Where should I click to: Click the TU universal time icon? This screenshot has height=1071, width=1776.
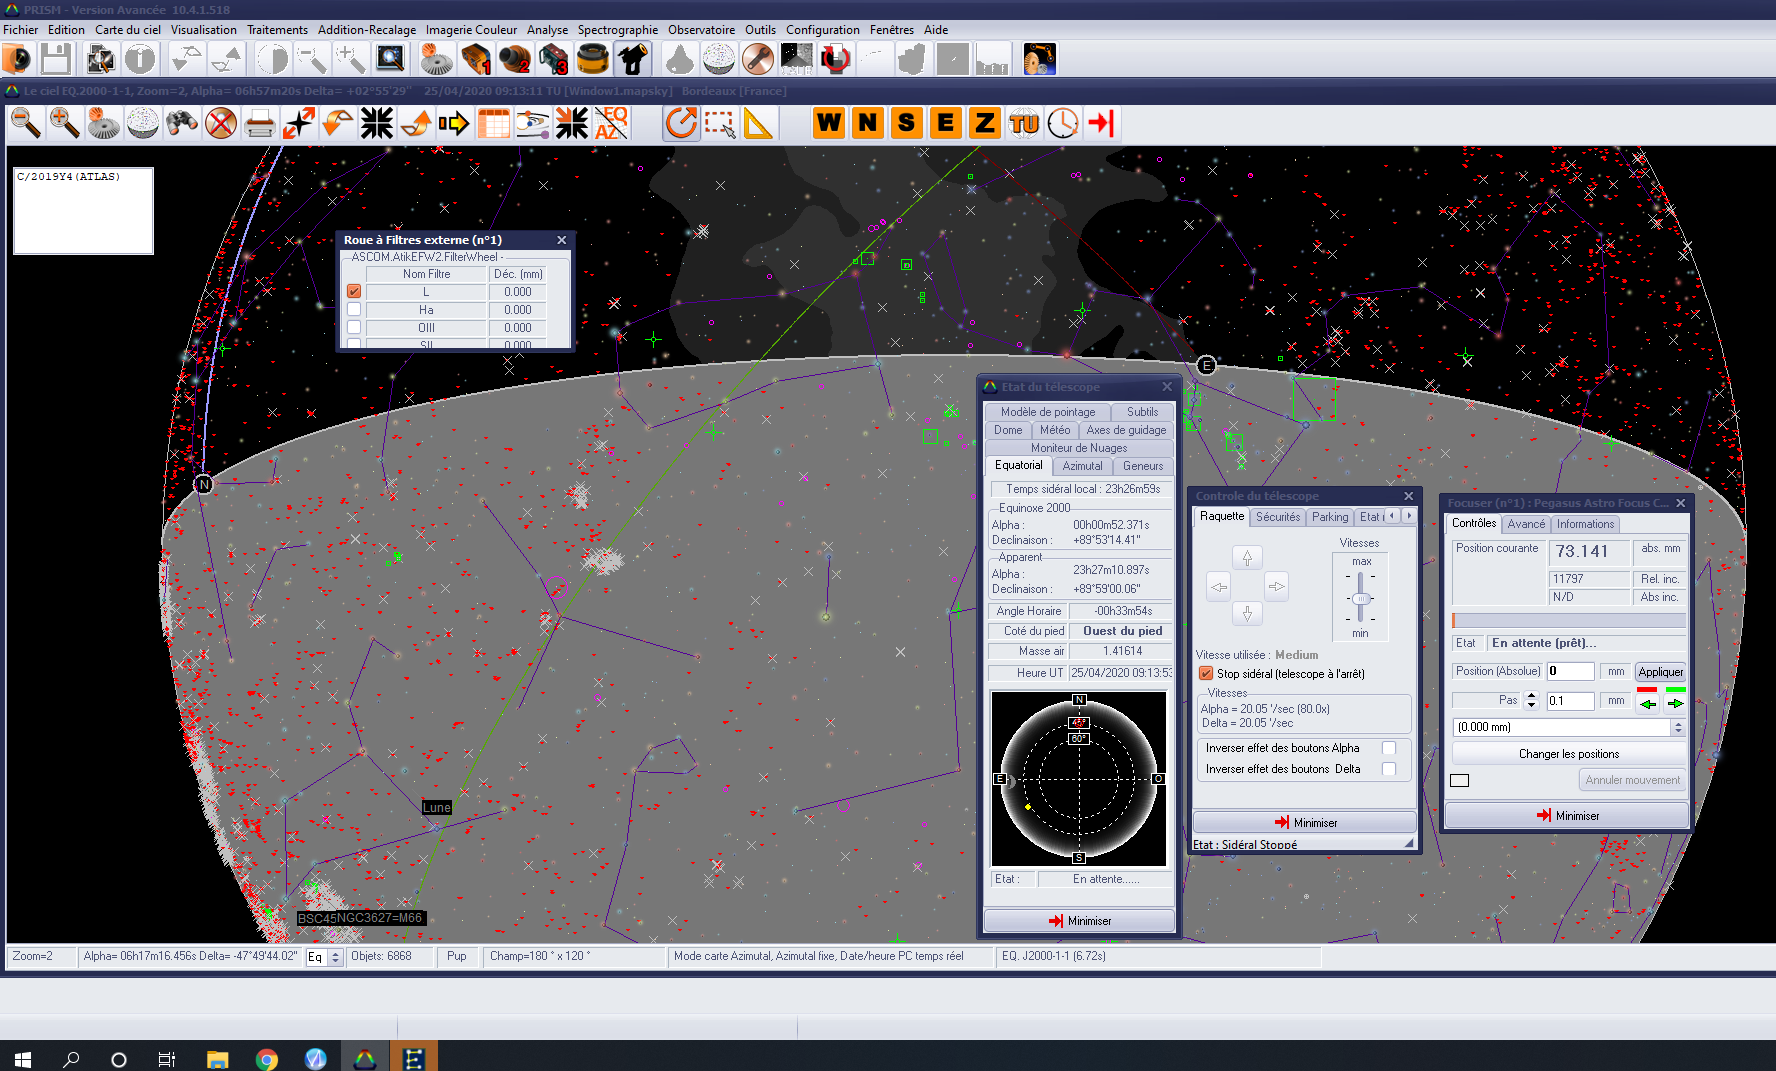(1024, 123)
